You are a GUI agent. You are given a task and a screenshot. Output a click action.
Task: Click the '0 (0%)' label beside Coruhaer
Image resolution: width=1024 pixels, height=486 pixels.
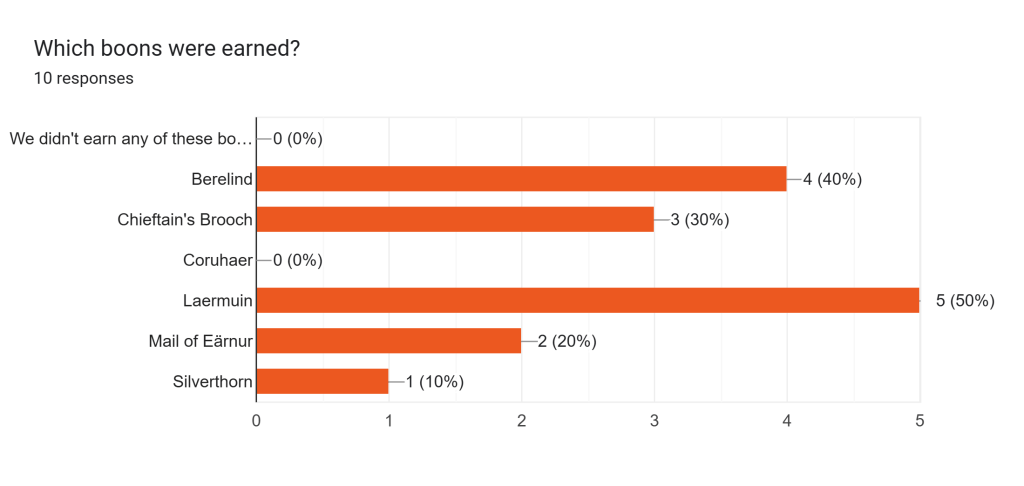point(298,260)
